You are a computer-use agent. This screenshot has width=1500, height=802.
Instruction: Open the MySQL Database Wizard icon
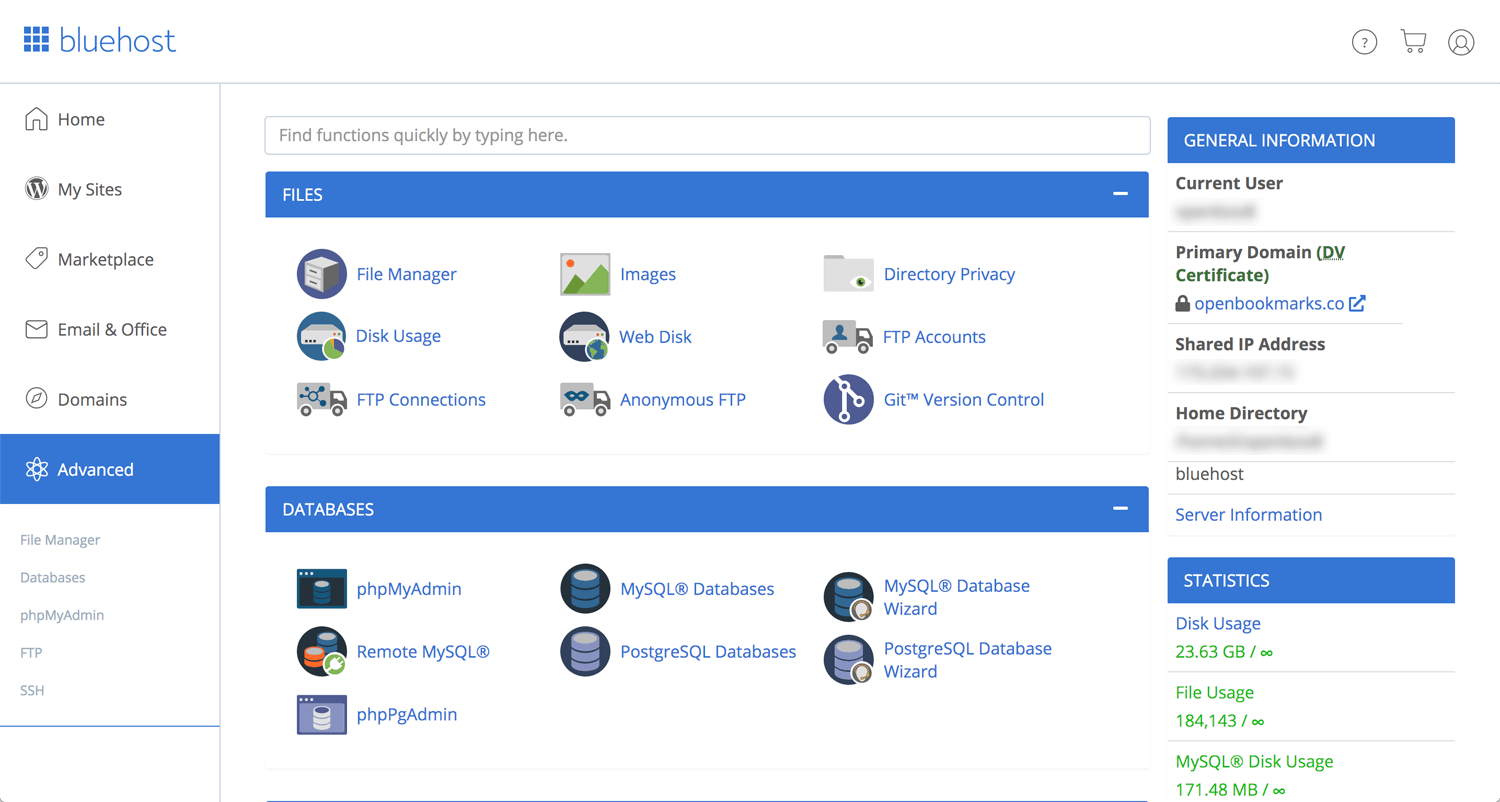(848, 597)
